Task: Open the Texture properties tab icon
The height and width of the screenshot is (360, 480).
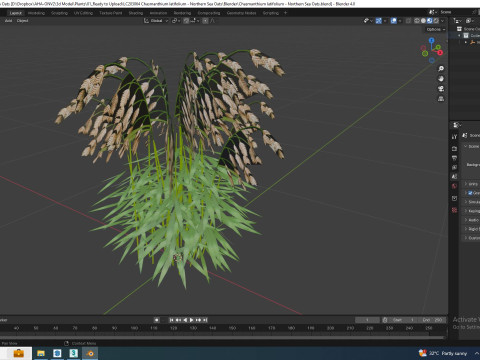Action: tap(454, 210)
